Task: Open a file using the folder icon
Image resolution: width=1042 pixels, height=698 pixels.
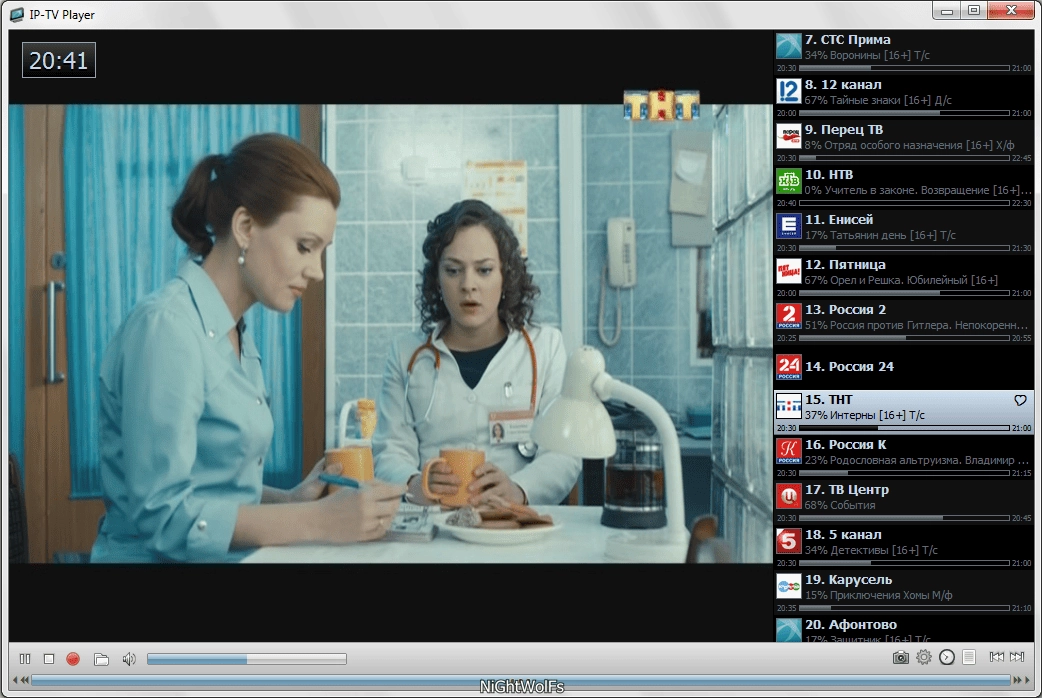Action: click(x=101, y=659)
